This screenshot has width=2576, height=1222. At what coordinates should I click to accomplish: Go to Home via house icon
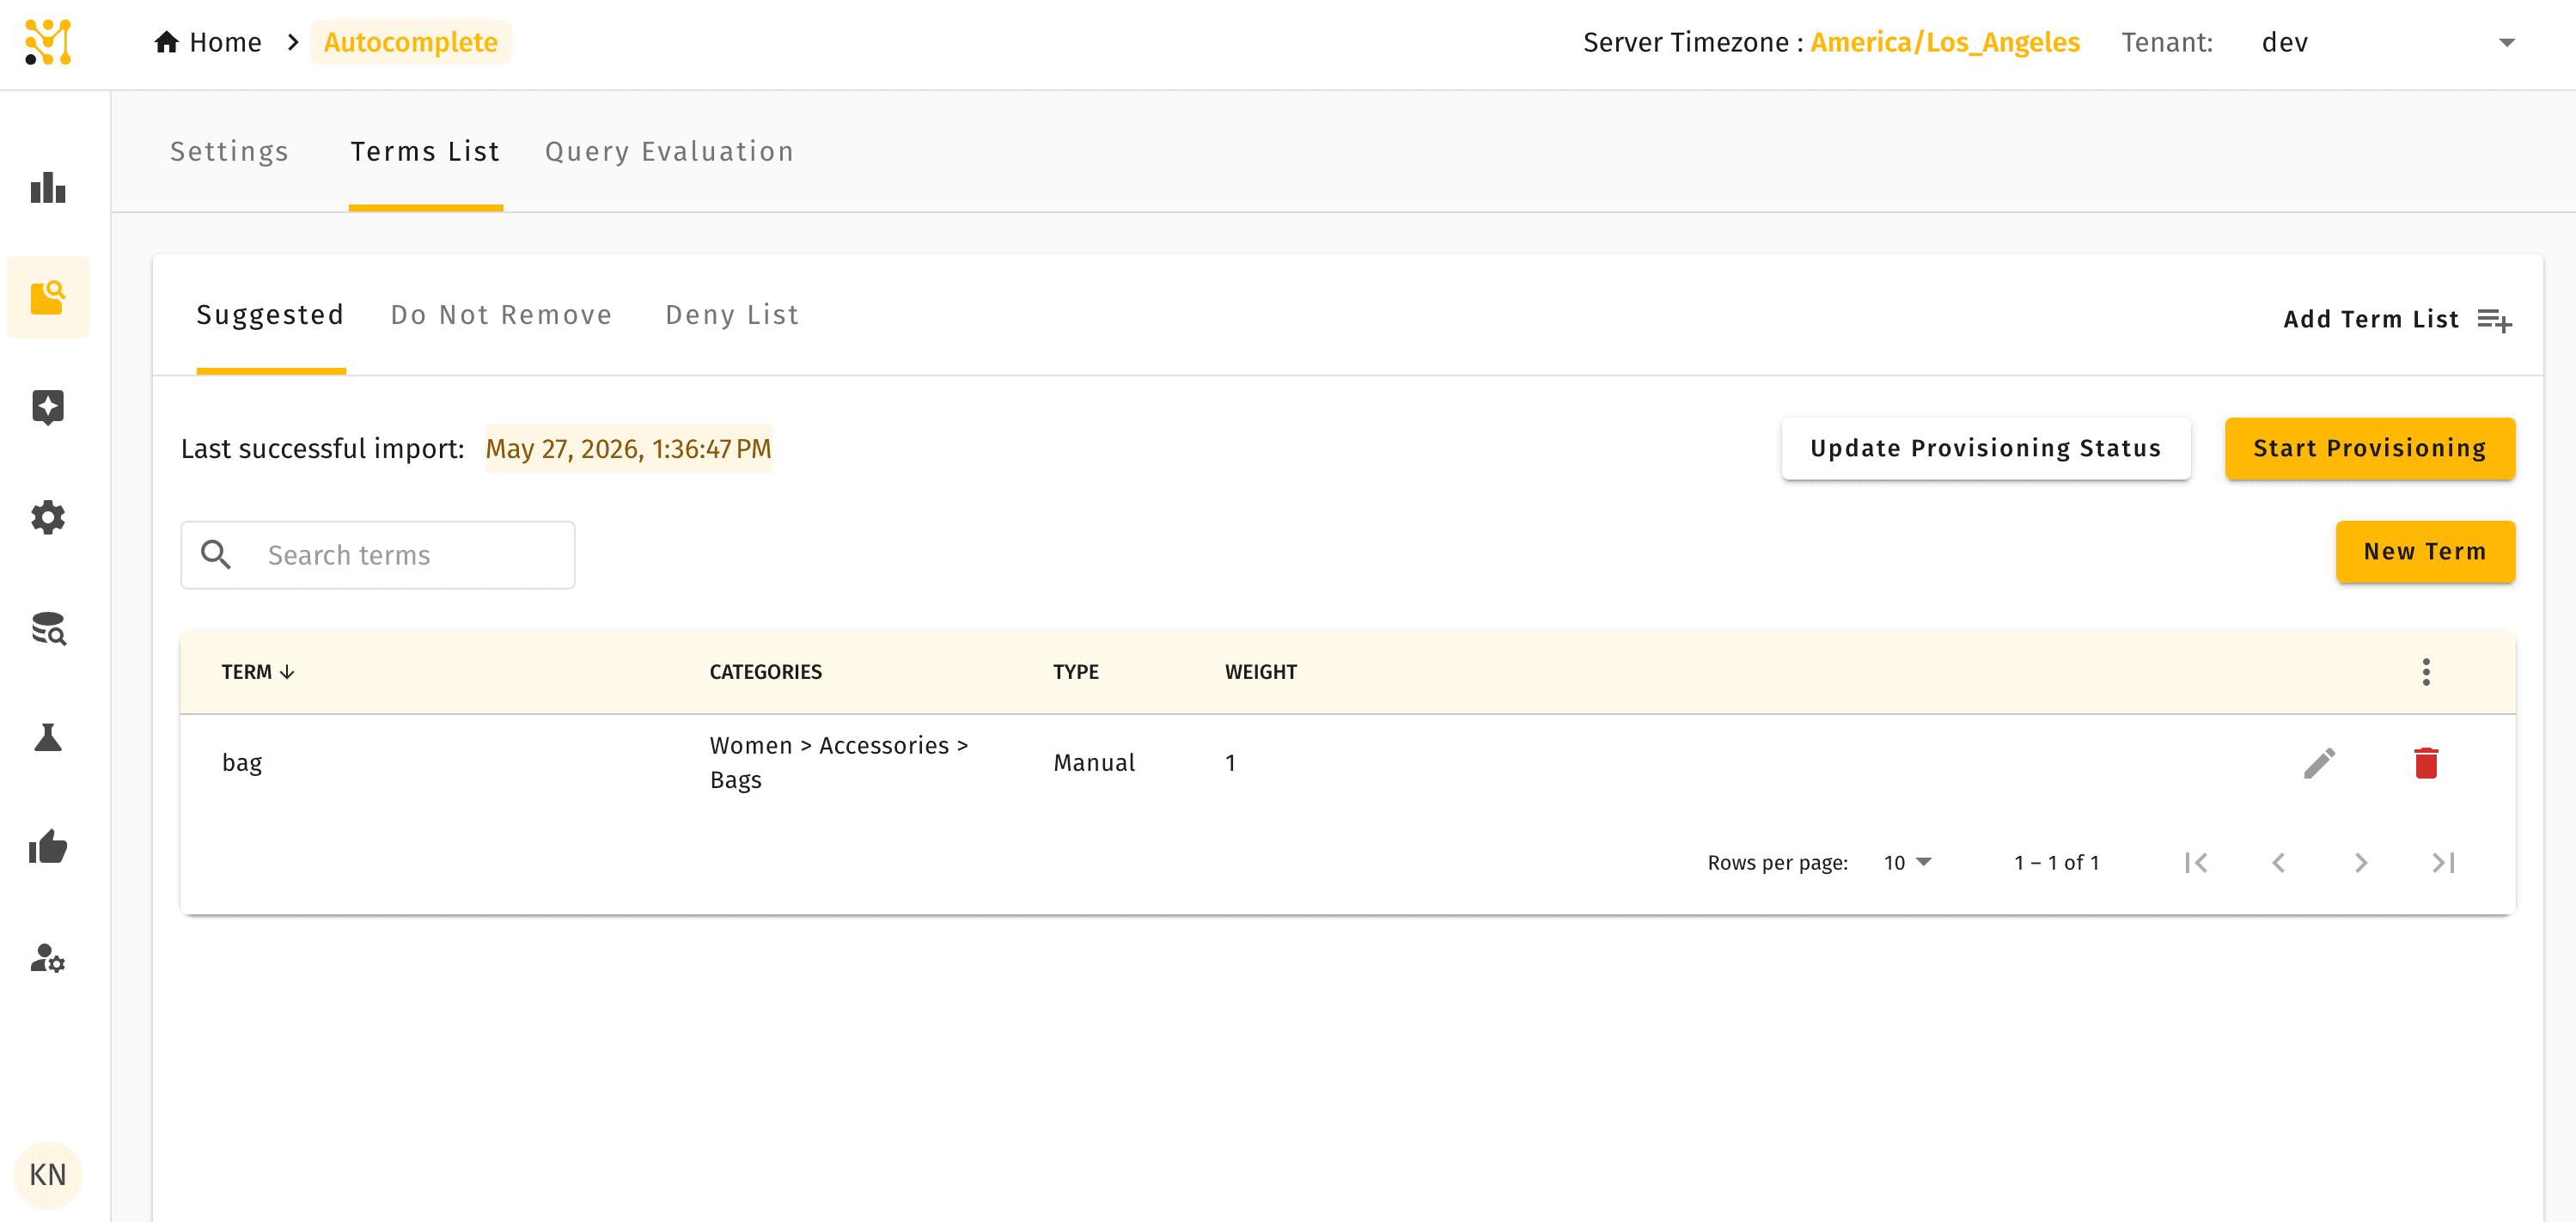[x=166, y=42]
